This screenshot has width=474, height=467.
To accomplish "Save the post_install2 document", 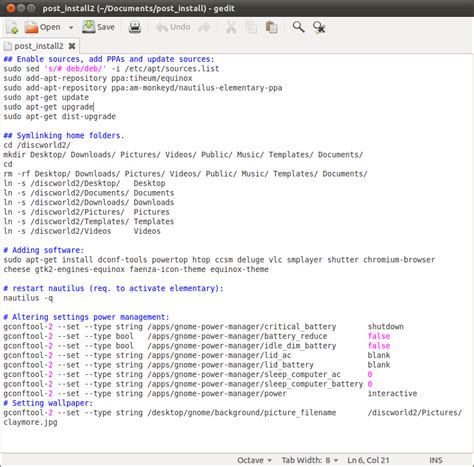I will (99, 27).
